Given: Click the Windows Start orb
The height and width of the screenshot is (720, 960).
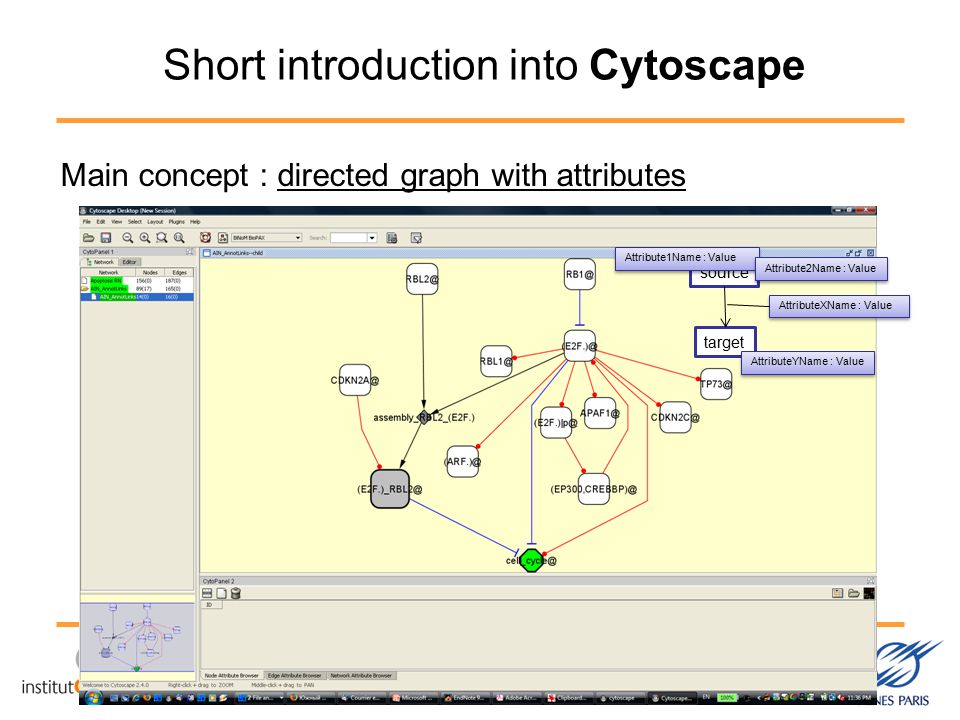Looking at the screenshot, I should pos(94,697).
